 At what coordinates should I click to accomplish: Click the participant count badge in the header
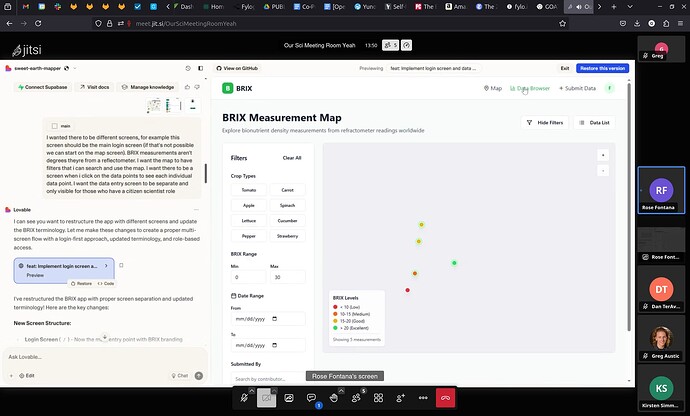pyautogui.click(x=390, y=45)
